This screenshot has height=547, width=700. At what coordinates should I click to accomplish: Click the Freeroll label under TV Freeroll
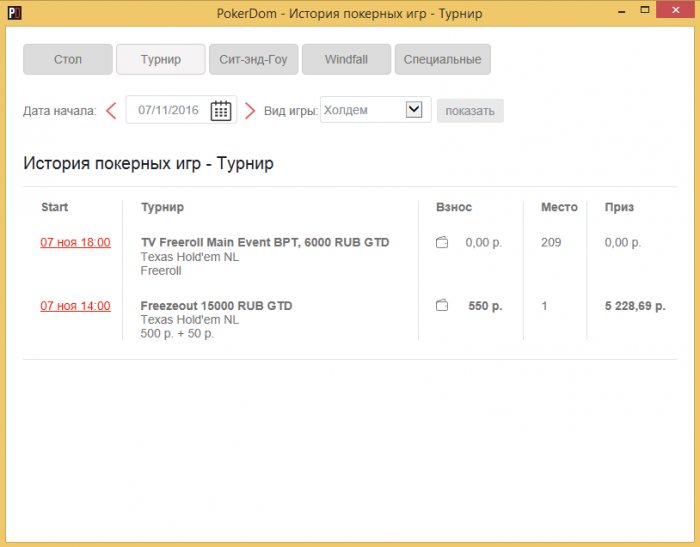161,271
